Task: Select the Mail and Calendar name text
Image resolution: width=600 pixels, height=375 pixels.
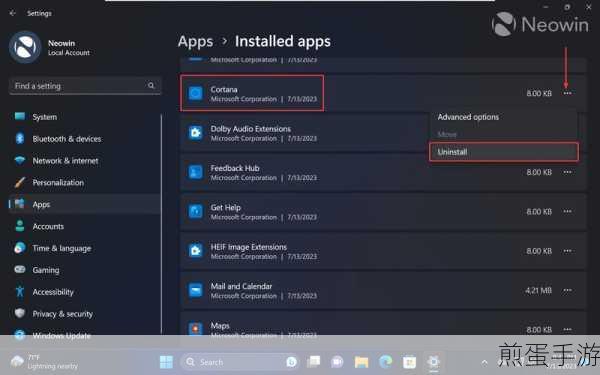Action: pyautogui.click(x=241, y=286)
